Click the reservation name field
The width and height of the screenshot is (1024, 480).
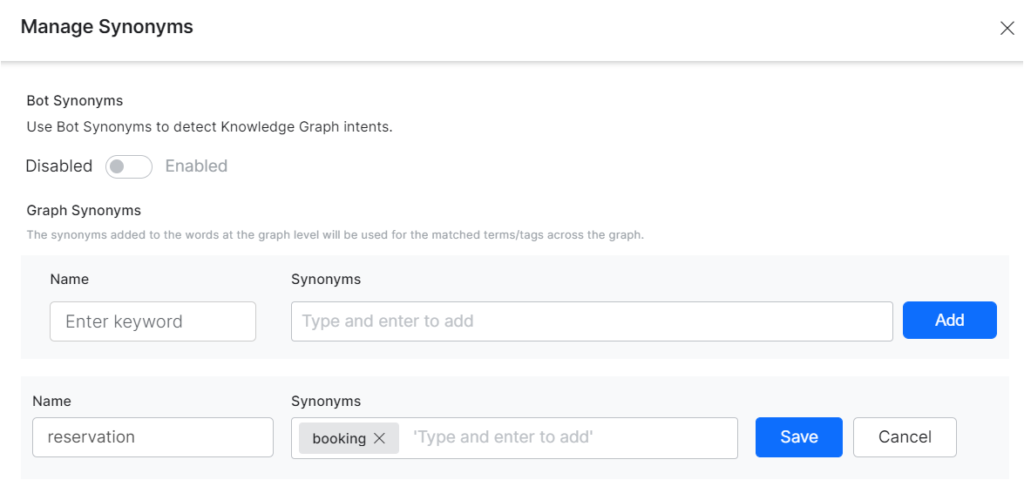pos(153,437)
